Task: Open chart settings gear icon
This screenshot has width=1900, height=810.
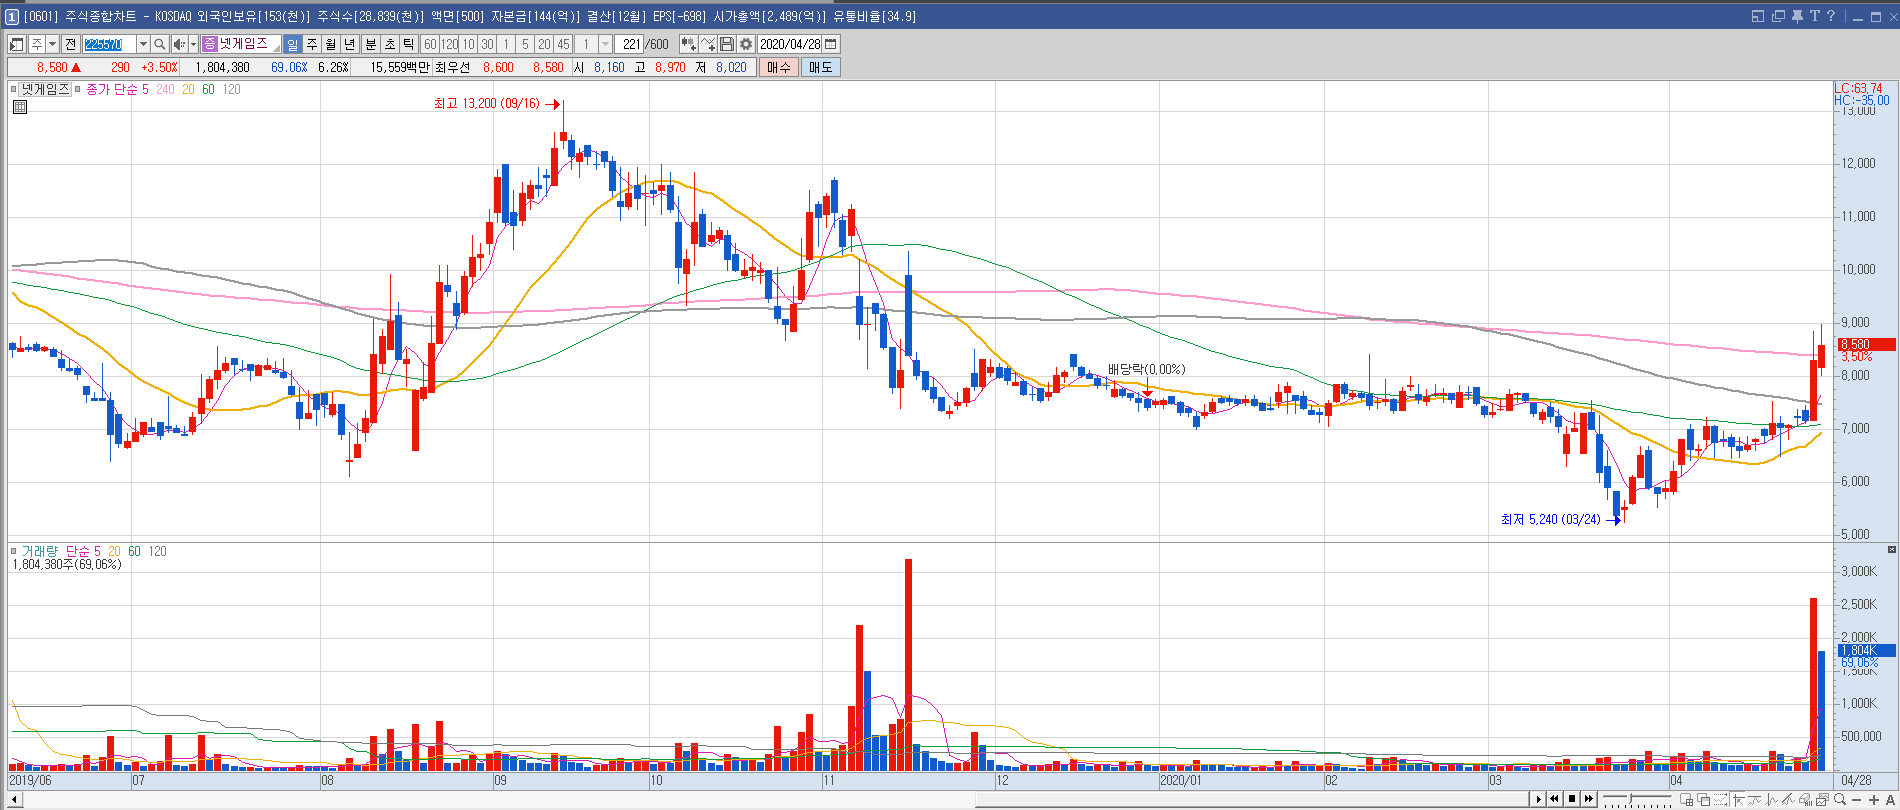Action: (x=746, y=44)
